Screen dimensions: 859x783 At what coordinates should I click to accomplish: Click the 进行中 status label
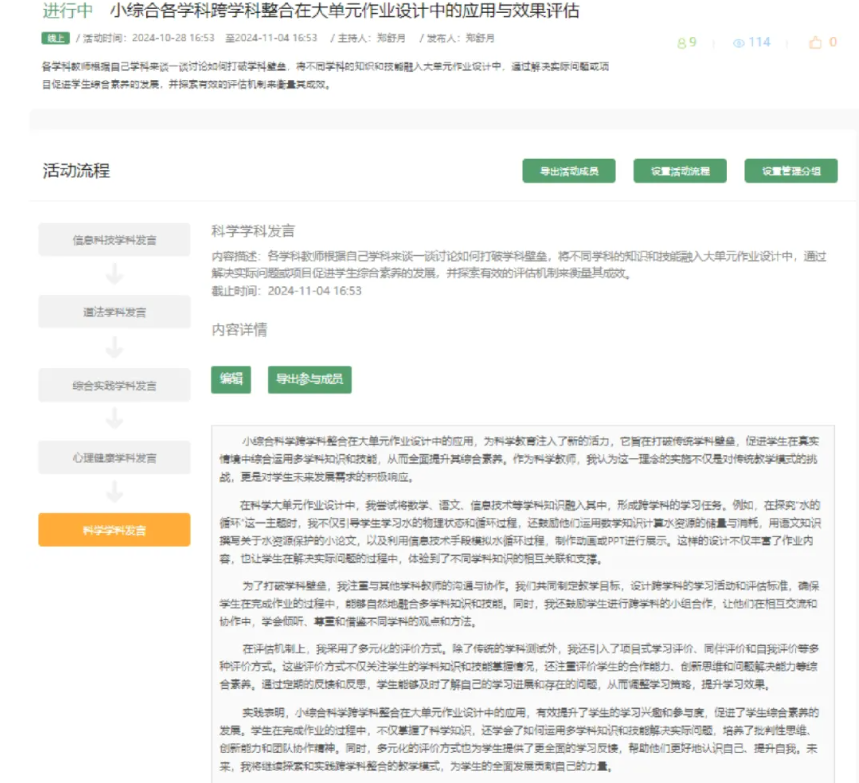point(68,12)
